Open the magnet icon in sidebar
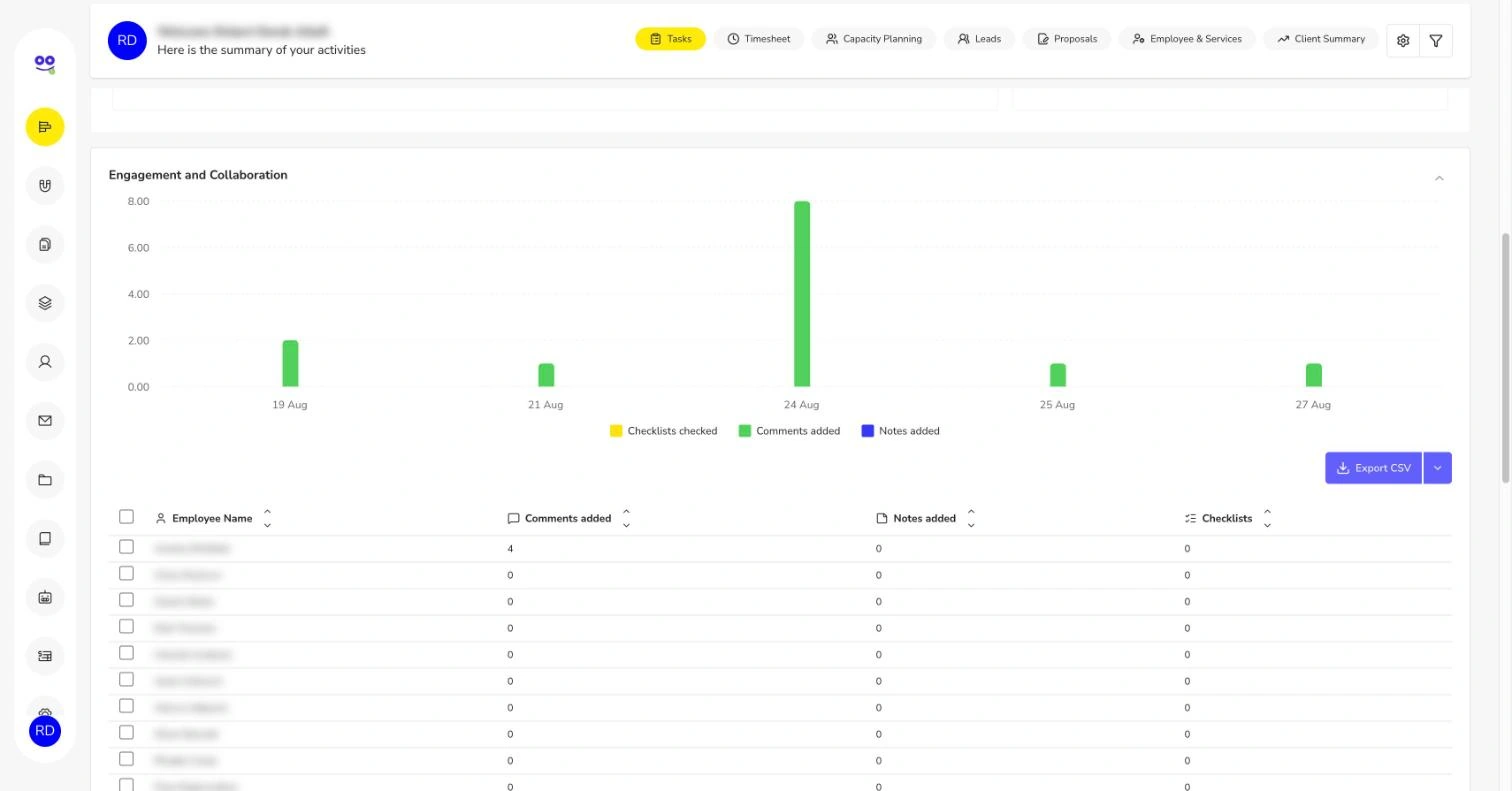 click(45, 186)
